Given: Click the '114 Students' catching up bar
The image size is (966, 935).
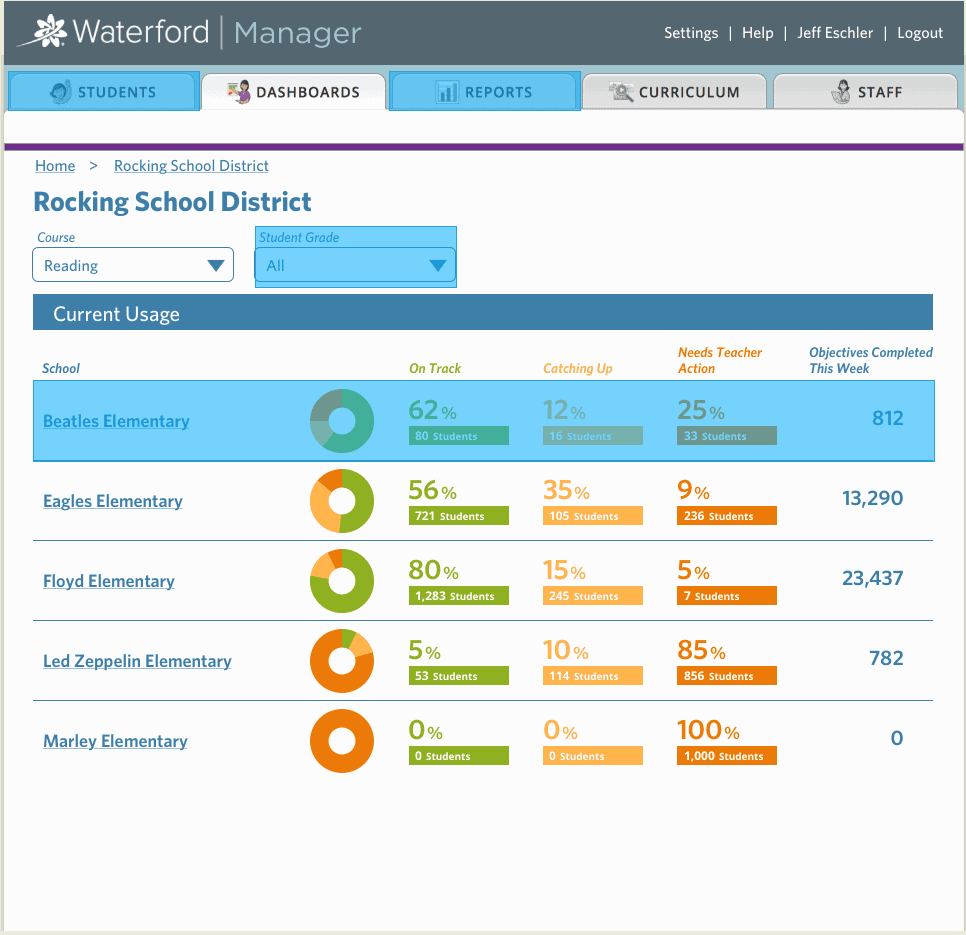Looking at the screenshot, I should [593, 676].
